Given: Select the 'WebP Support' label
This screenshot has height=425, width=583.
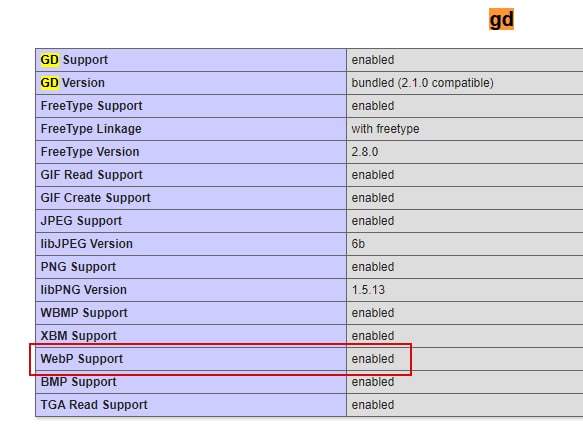Looking at the screenshot, I should click(82, 359).
